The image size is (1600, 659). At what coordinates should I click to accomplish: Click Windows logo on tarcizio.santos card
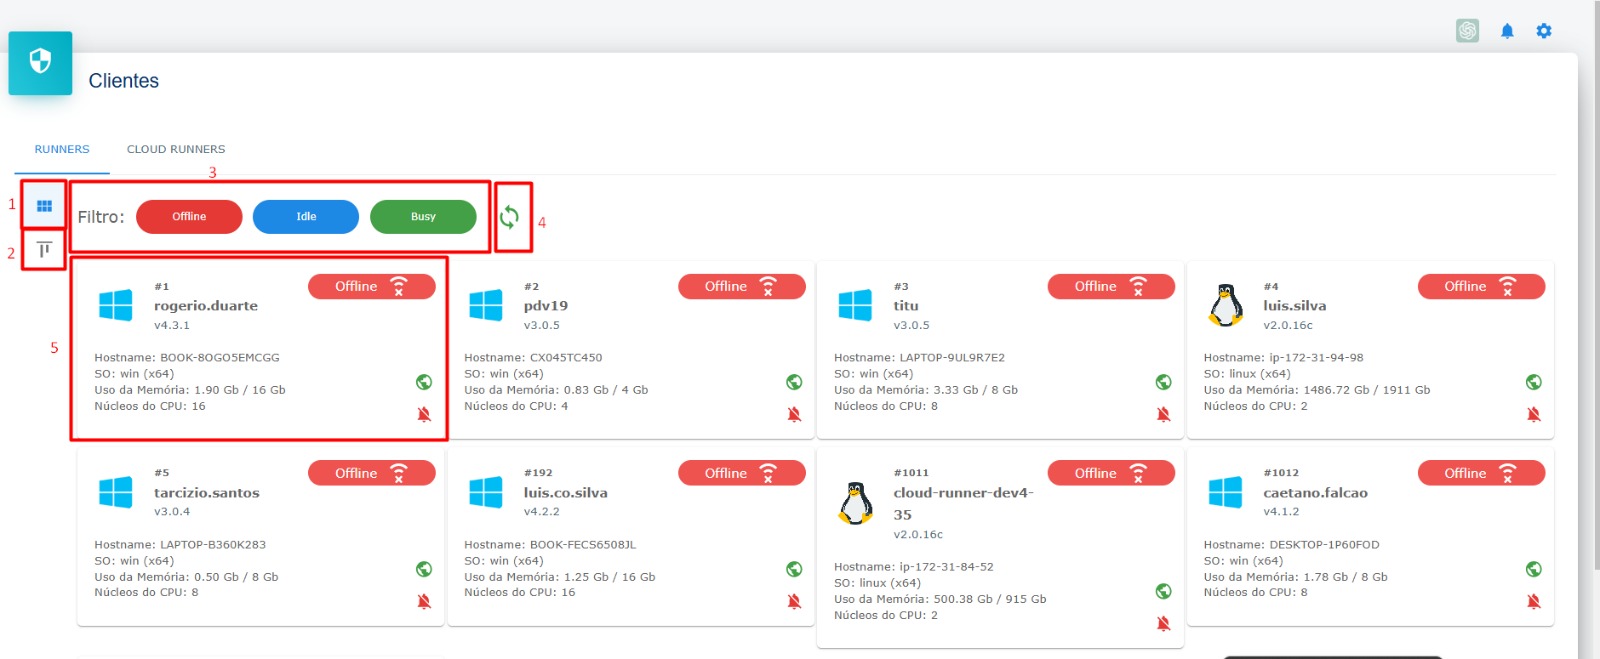[x=116, y=492]
